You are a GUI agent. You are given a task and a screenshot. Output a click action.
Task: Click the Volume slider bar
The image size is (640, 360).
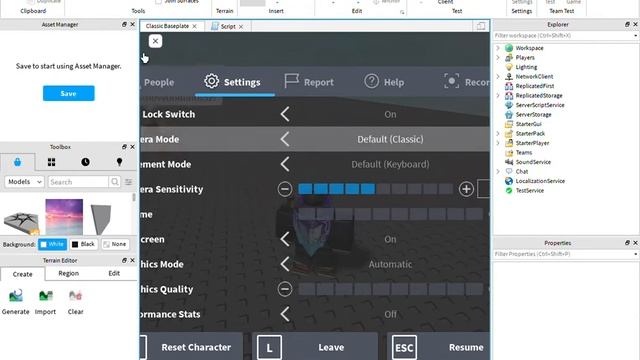point(391,214)
